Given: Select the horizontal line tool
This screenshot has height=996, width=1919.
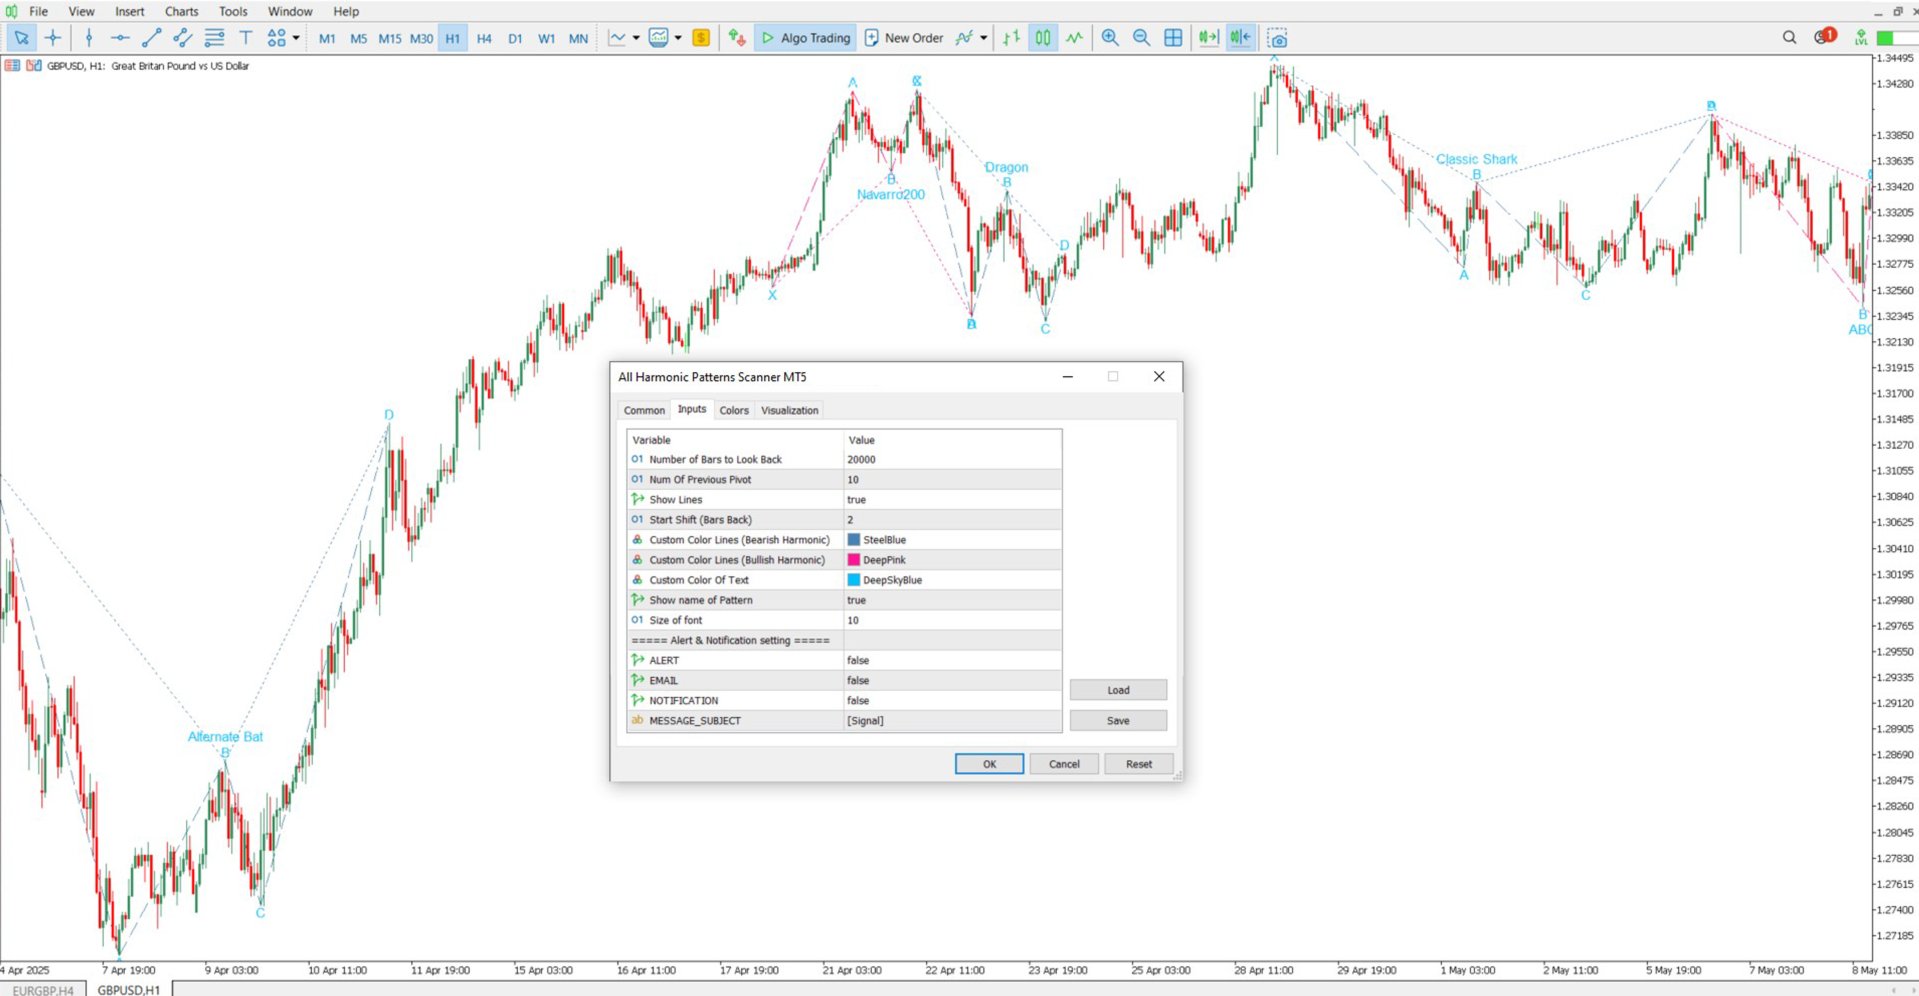Looking at the screenshot, I should coord(120,38).
